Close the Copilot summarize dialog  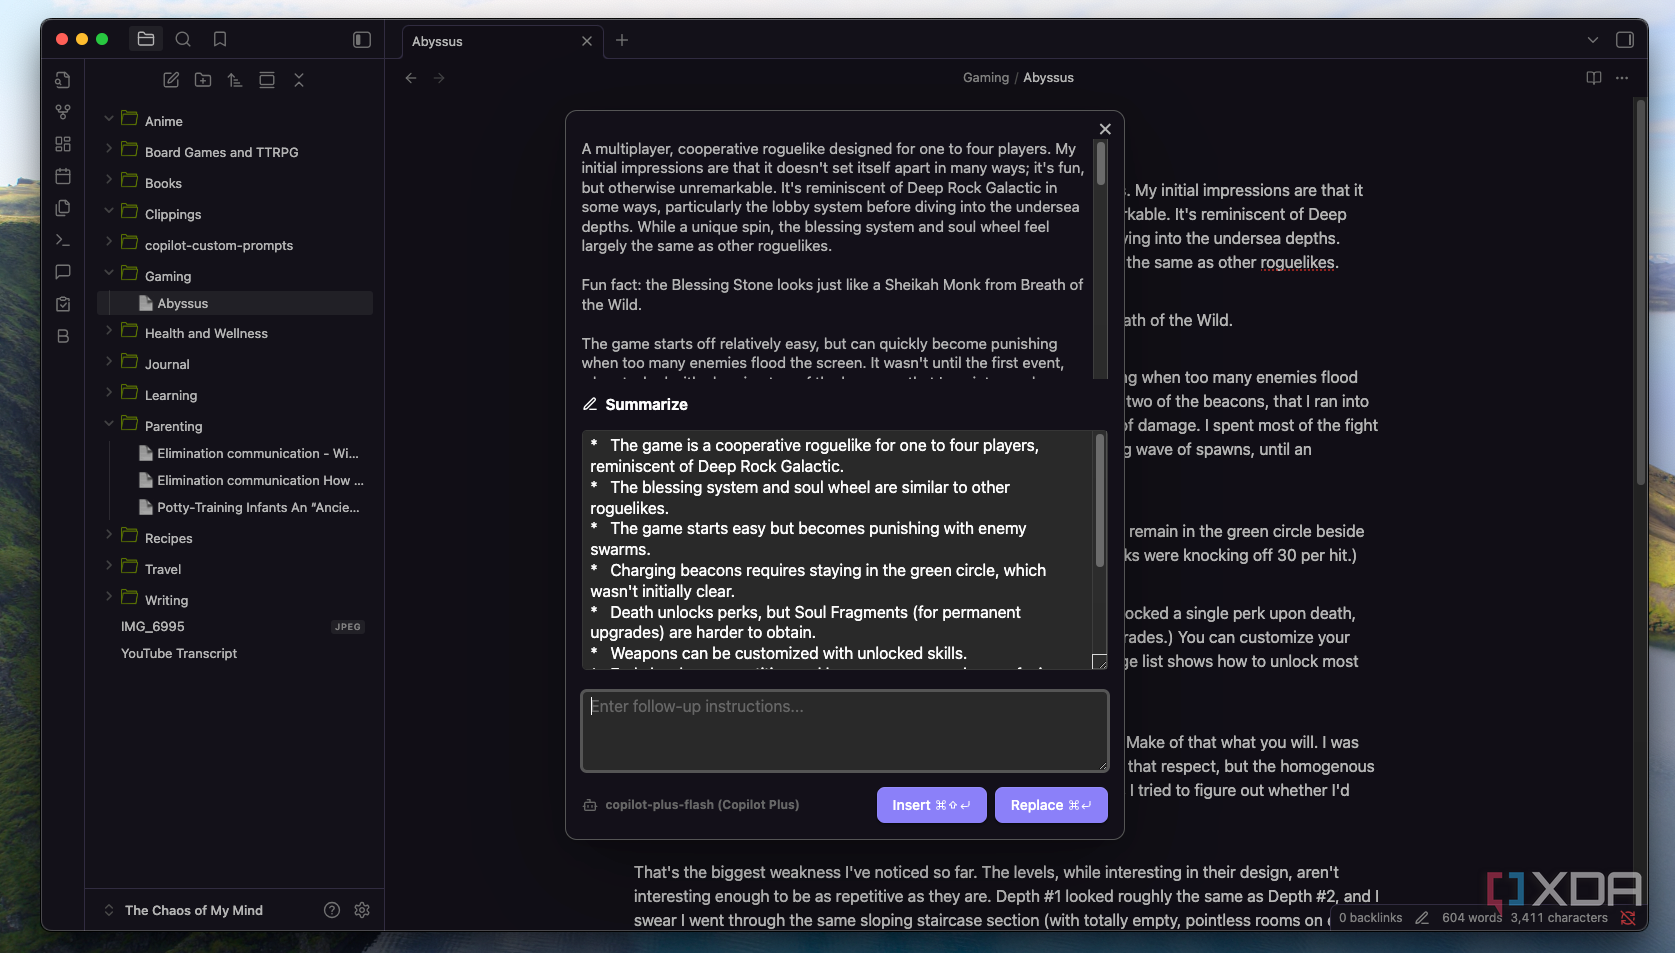(1105, 129)
